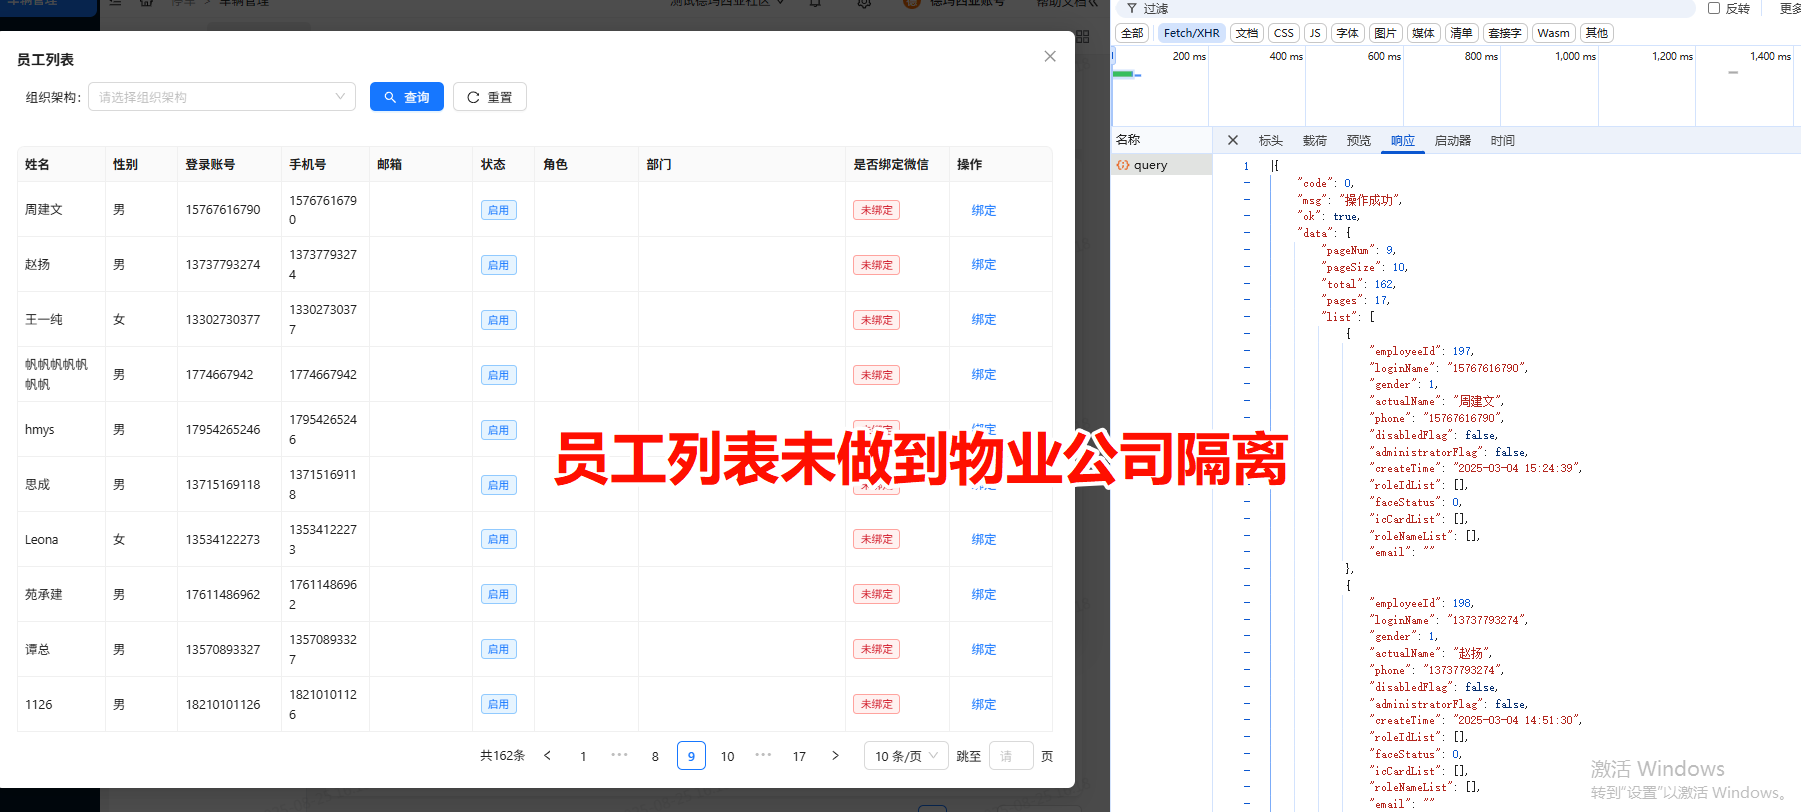Toggle the 反转 invert checkbox
1801x812 pixels.
pos(1714,8)
